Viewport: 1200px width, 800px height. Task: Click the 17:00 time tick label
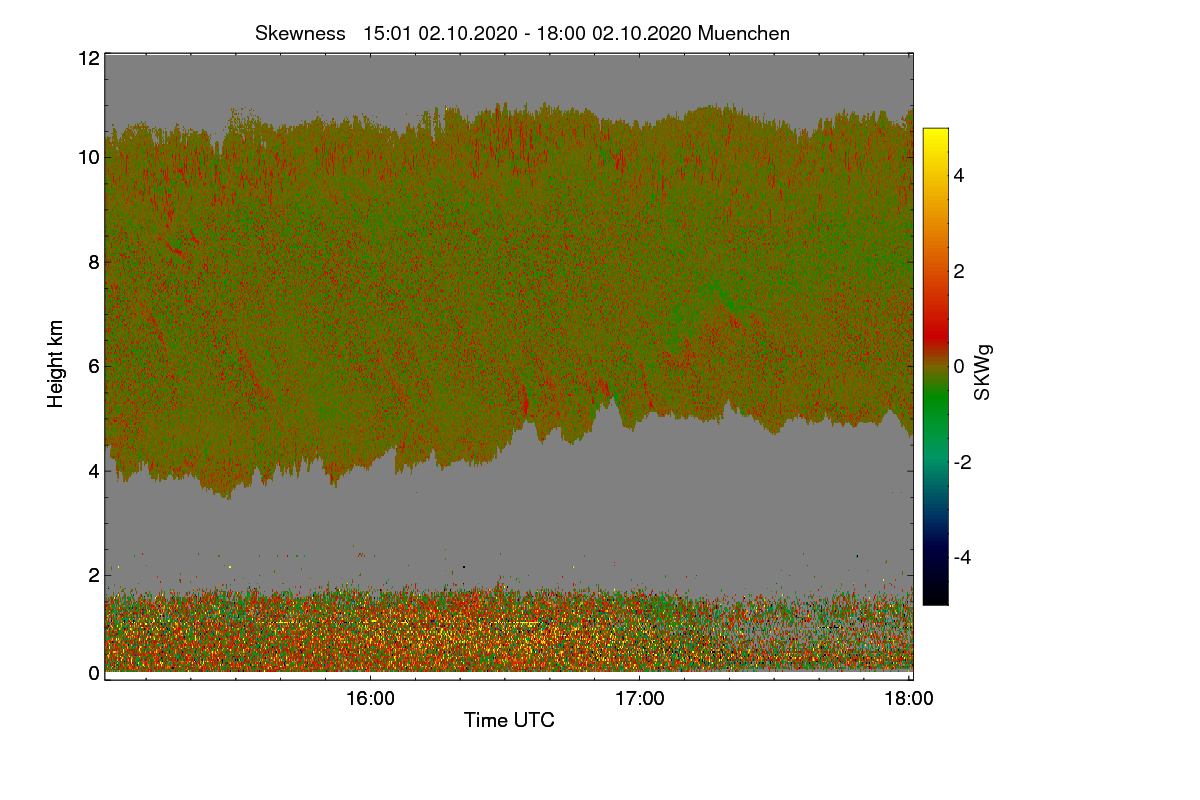[640, 699]
